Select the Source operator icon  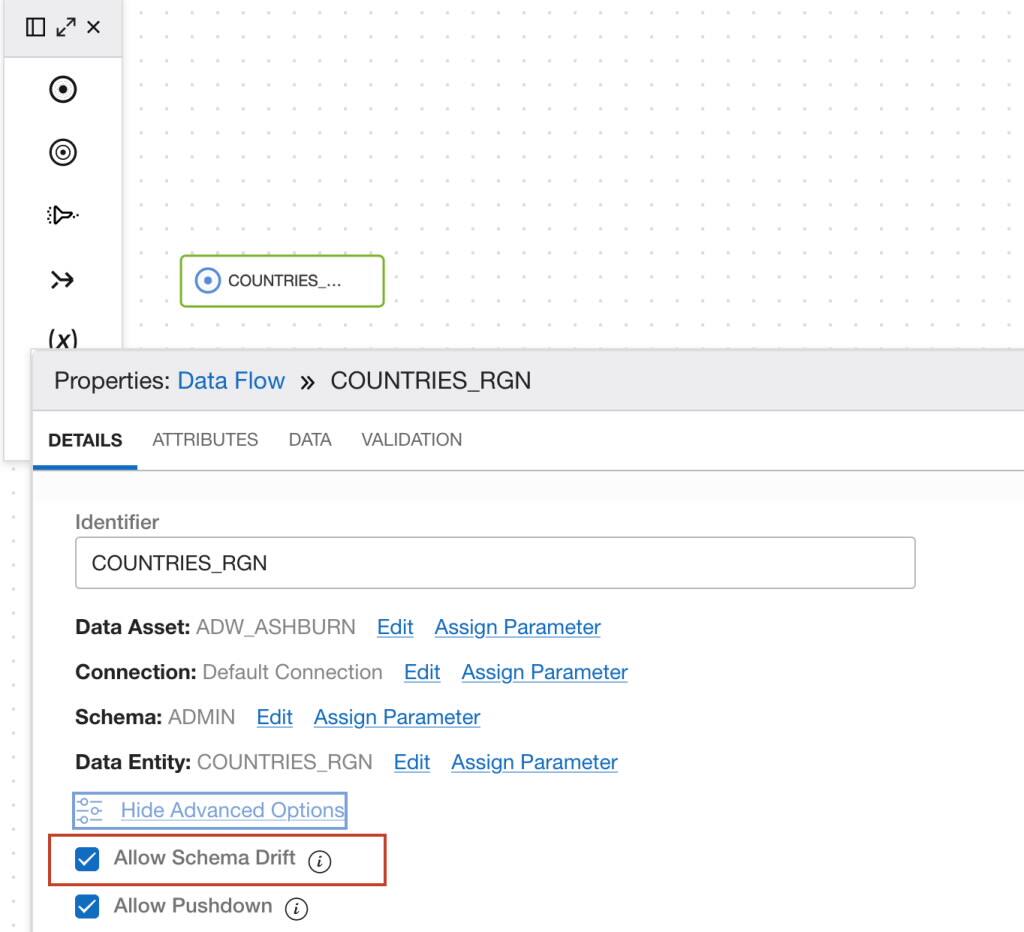62,89
